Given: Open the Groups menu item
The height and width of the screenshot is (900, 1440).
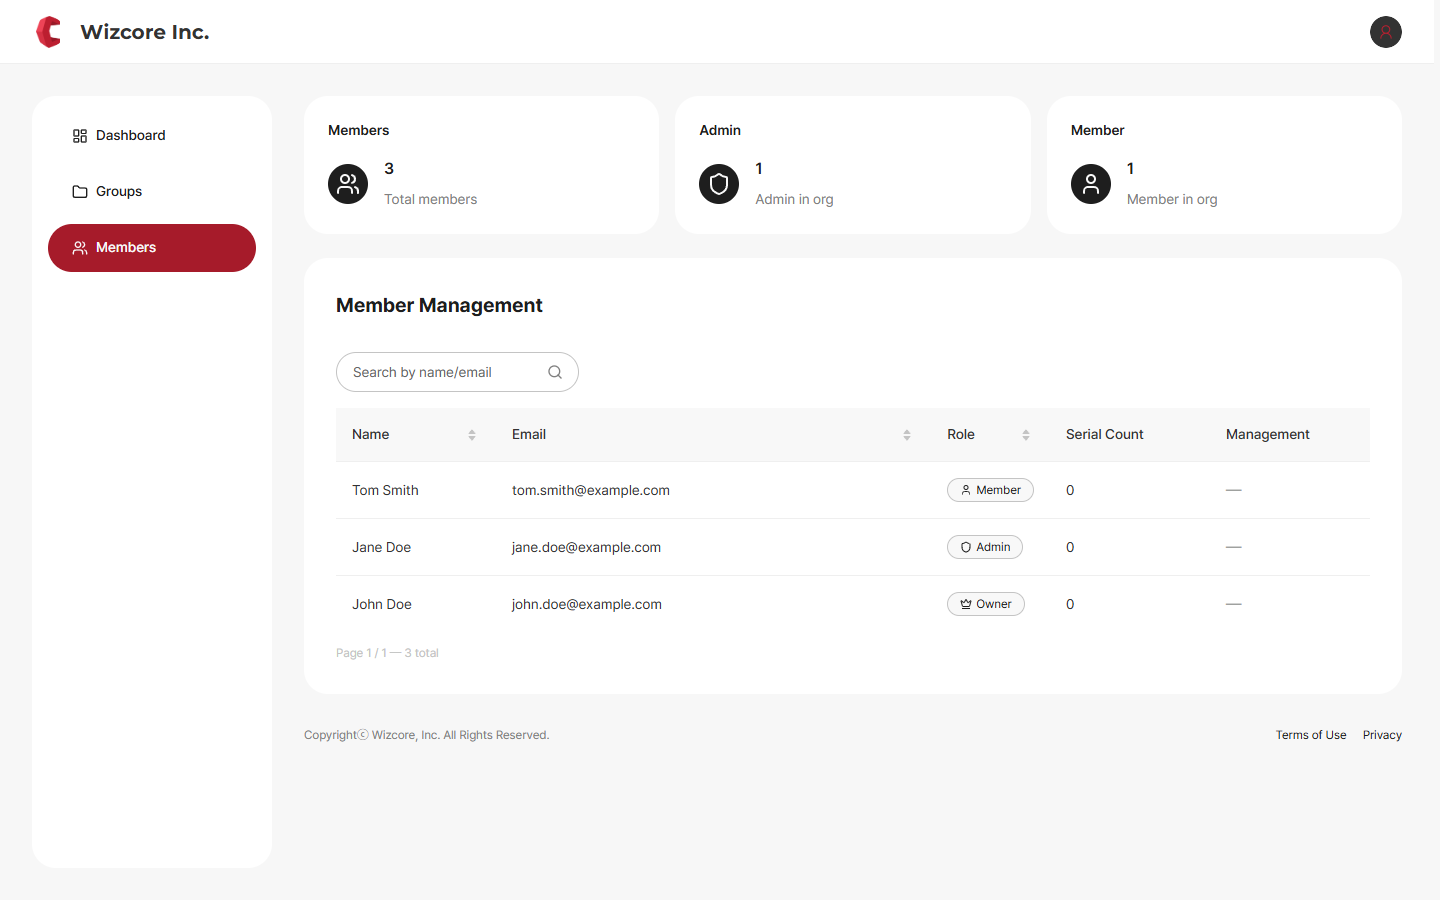Looking at the screenshot, I should click(152, 192).
